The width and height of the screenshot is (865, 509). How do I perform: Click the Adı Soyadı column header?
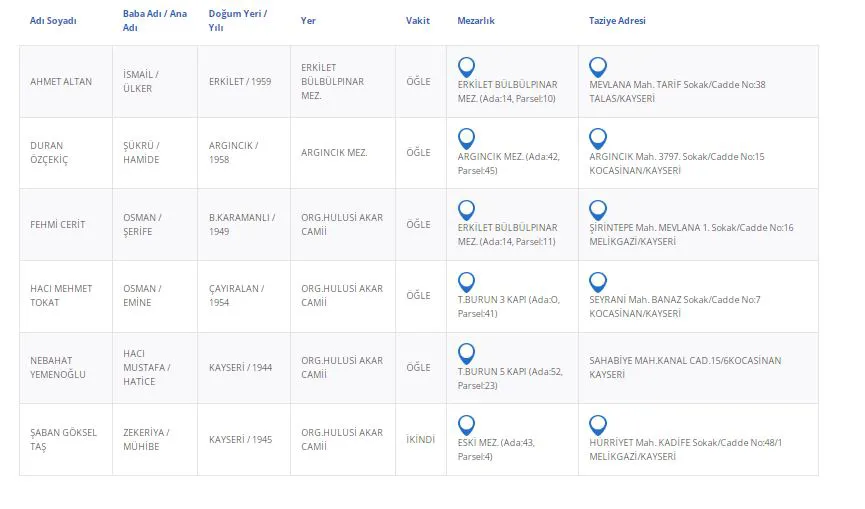(x=53, y=21)
